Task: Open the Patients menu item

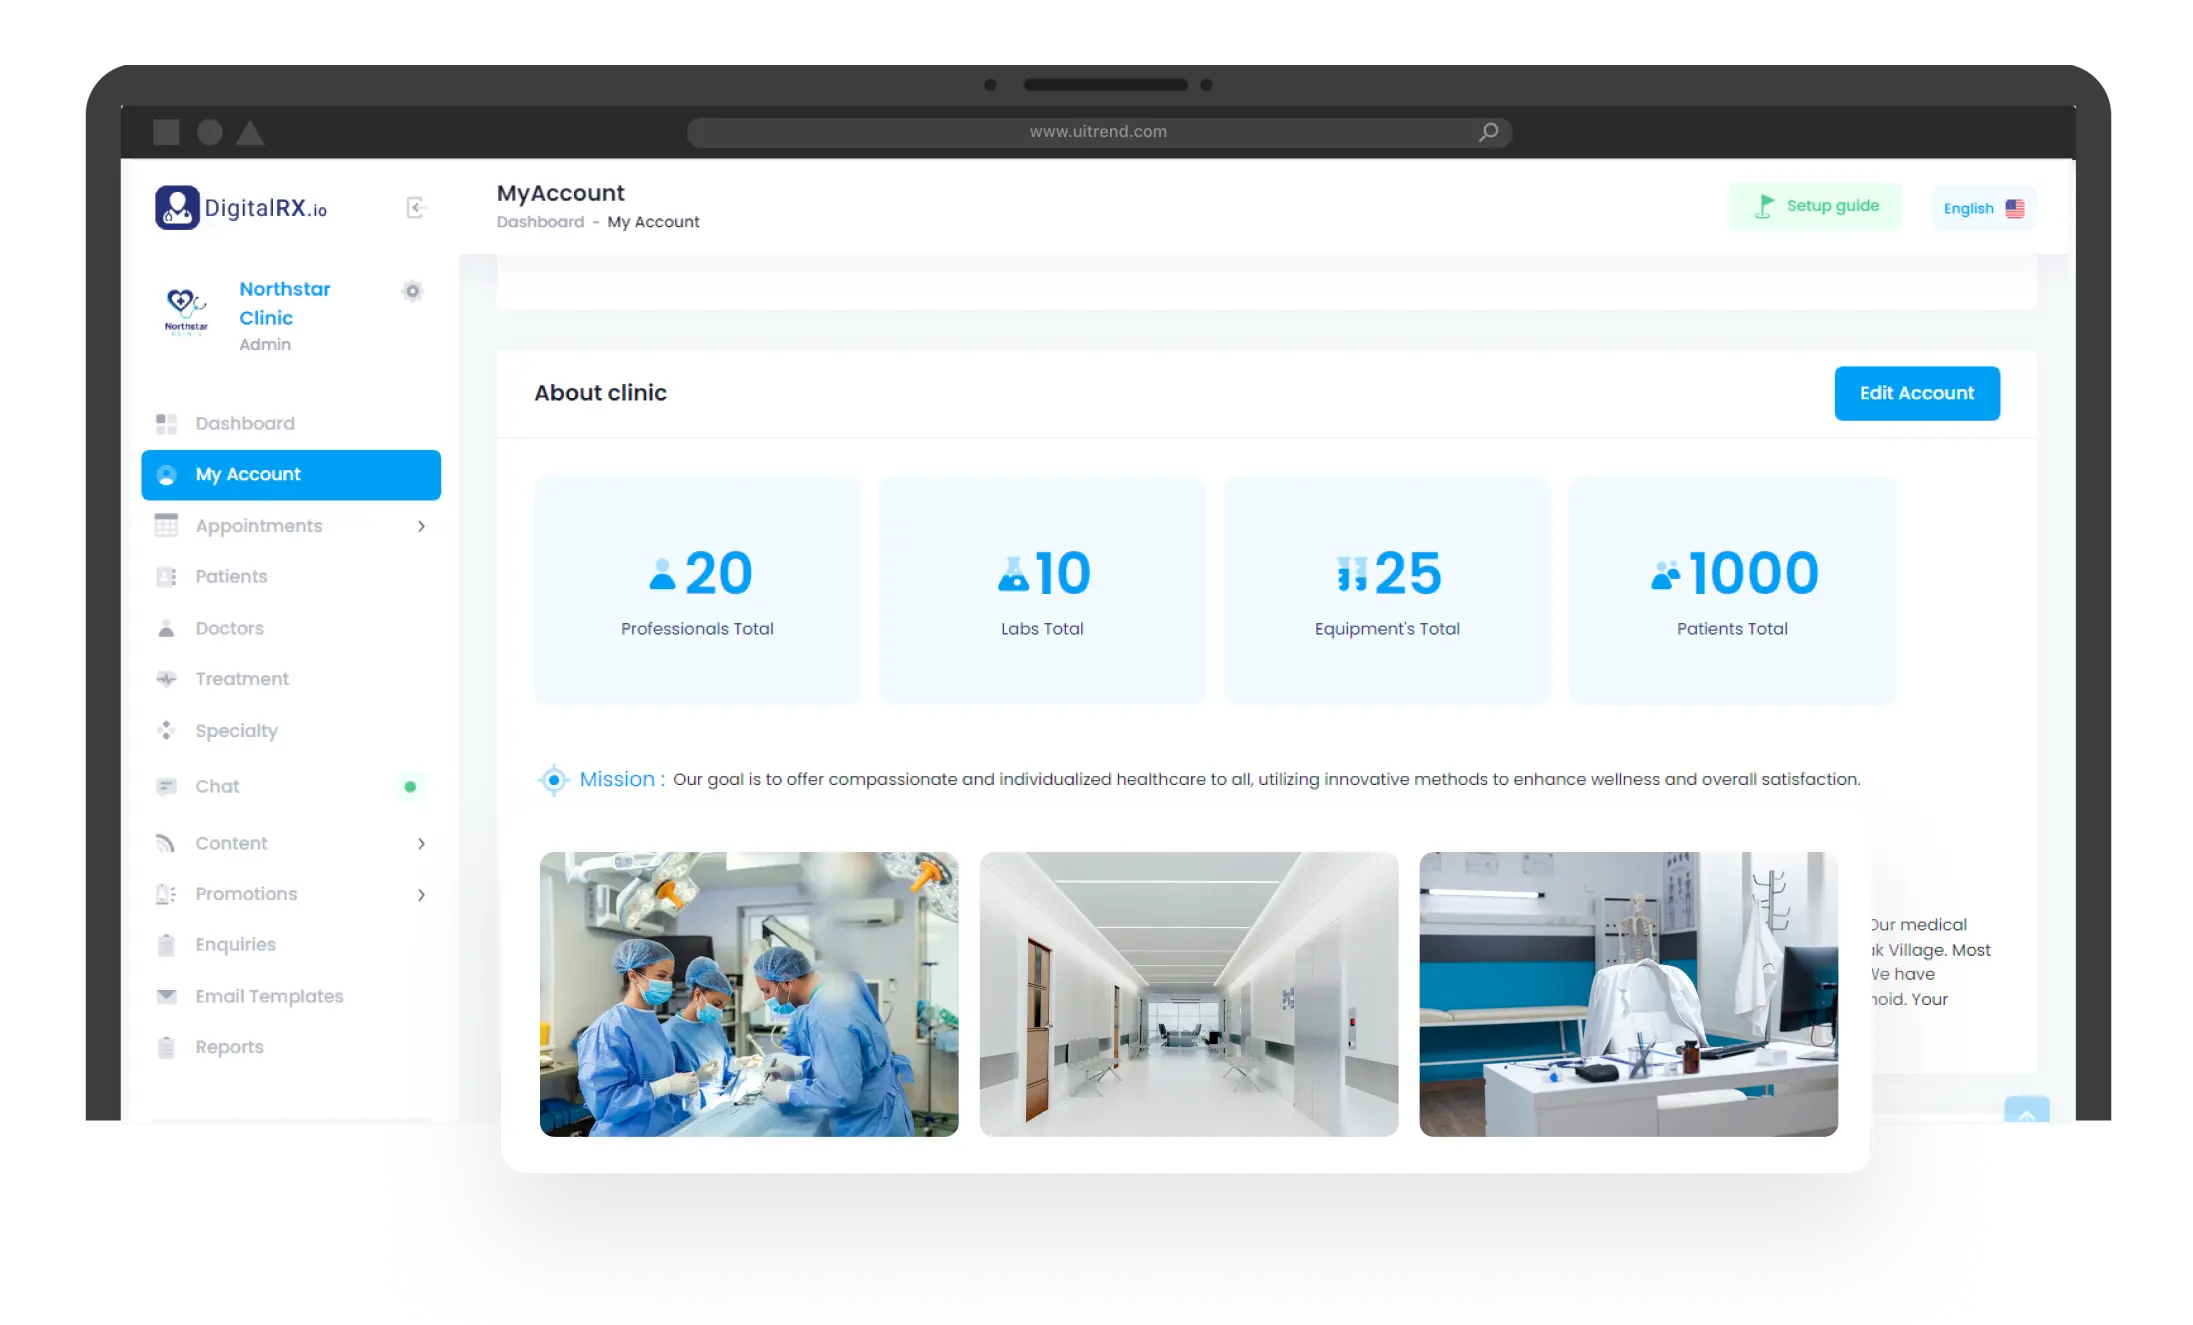Action: click(x=231, y=577)
